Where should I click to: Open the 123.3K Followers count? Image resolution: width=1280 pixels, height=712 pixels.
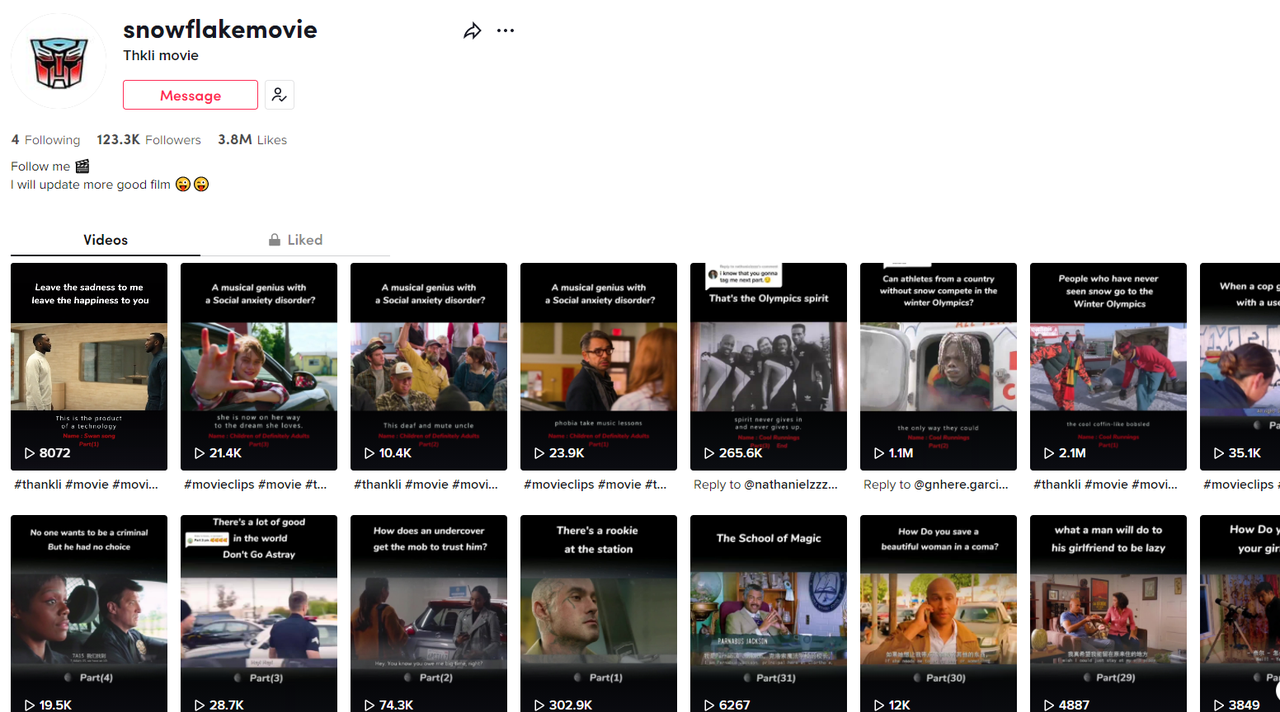pos(149,140)
